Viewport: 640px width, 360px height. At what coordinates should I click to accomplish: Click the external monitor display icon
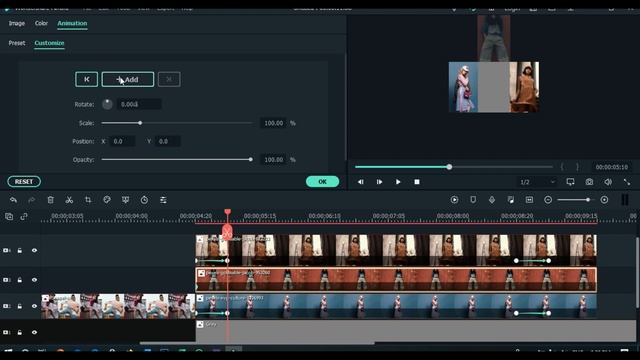pyautogui.click(x=571, y=182)
